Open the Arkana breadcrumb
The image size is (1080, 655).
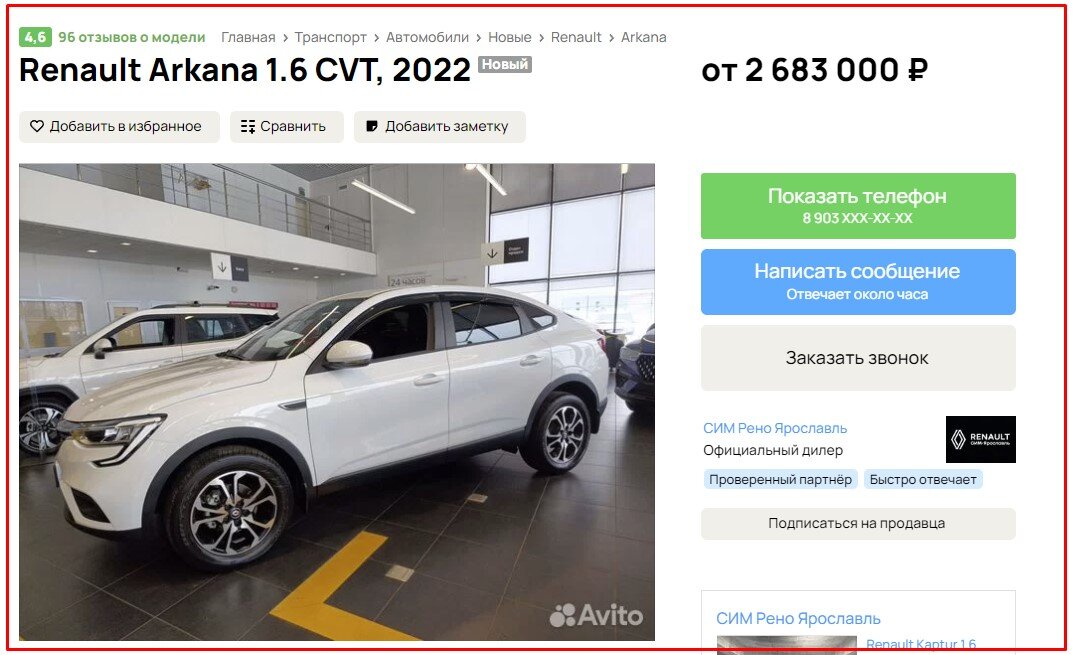pyautogui.click(x=643, y=37)
